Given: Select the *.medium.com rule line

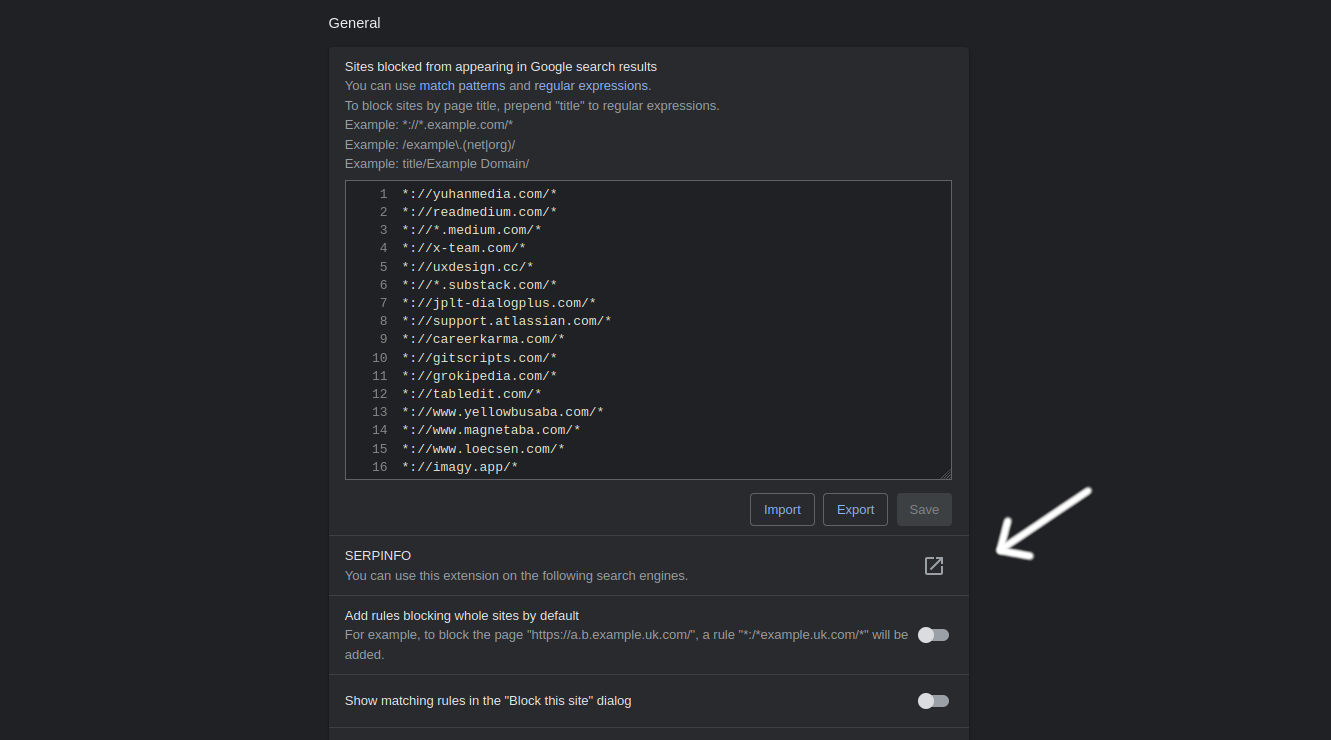Looking at the screenshot, I should 471,230.
